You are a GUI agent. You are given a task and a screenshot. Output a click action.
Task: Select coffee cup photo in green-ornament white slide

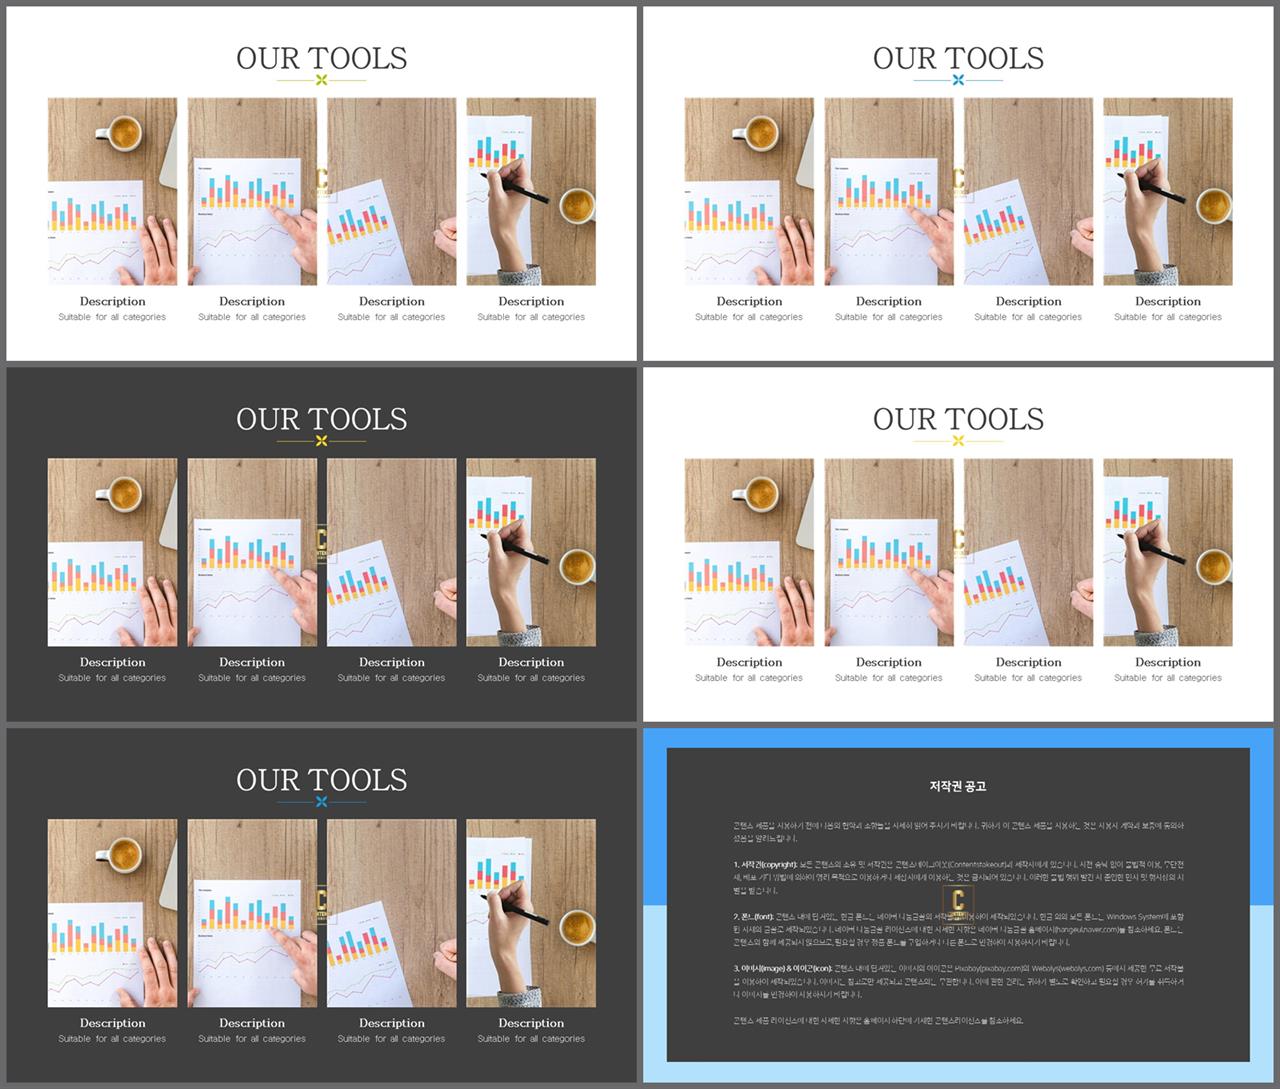tap(112, 192)
